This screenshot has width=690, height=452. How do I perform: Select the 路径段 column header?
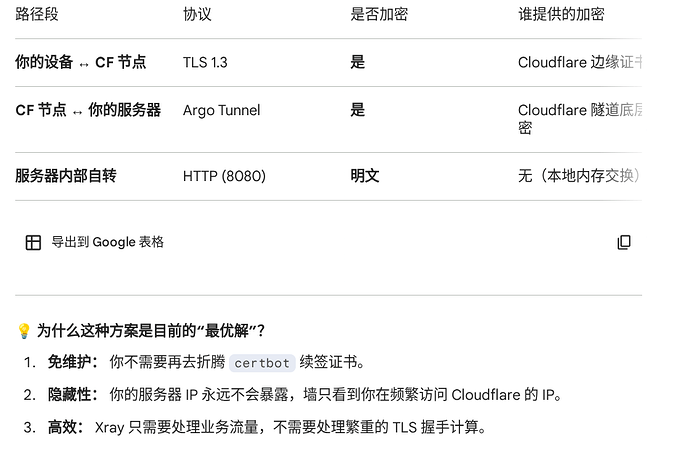(x=37, y=14)
